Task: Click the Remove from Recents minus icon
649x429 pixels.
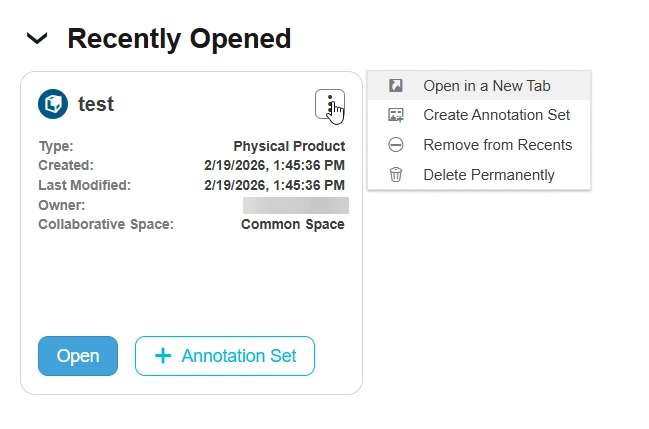Action: [x=396, y=145]
